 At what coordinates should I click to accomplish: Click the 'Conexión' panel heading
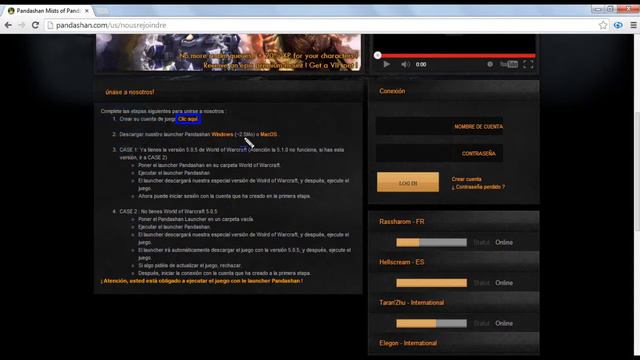[x=392, y=91]
